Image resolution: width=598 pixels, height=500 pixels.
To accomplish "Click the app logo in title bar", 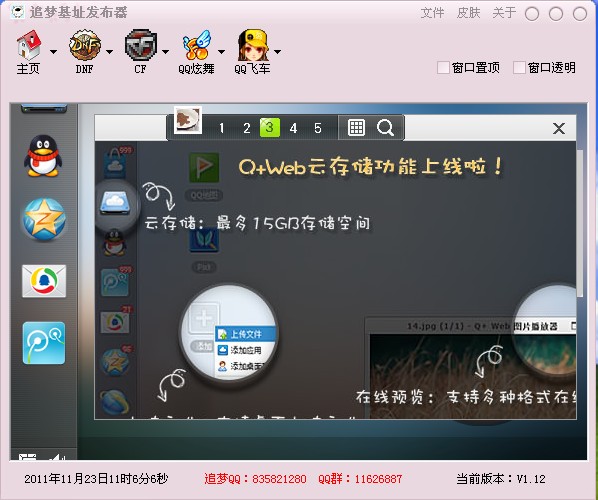I will (x=17, y=12).
